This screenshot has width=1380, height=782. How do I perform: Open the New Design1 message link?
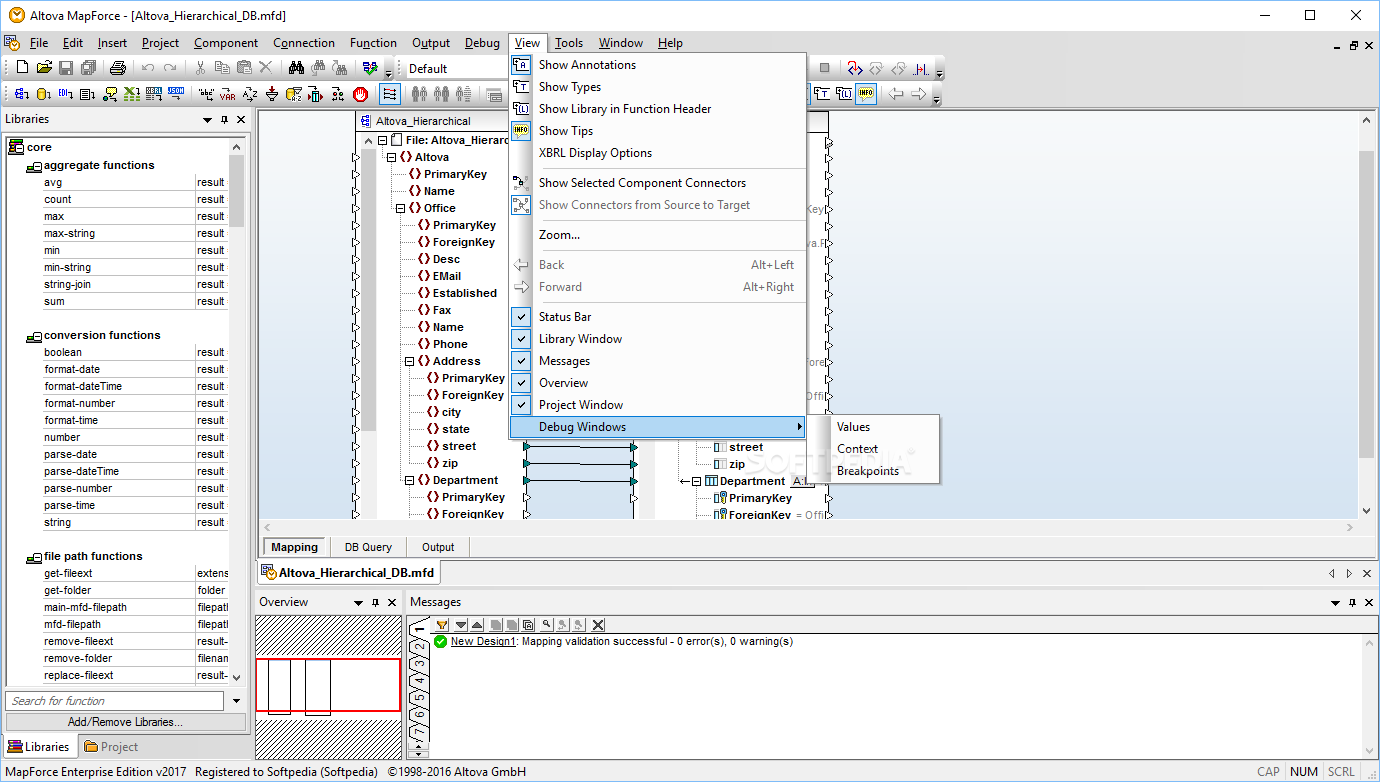(483, 642)
